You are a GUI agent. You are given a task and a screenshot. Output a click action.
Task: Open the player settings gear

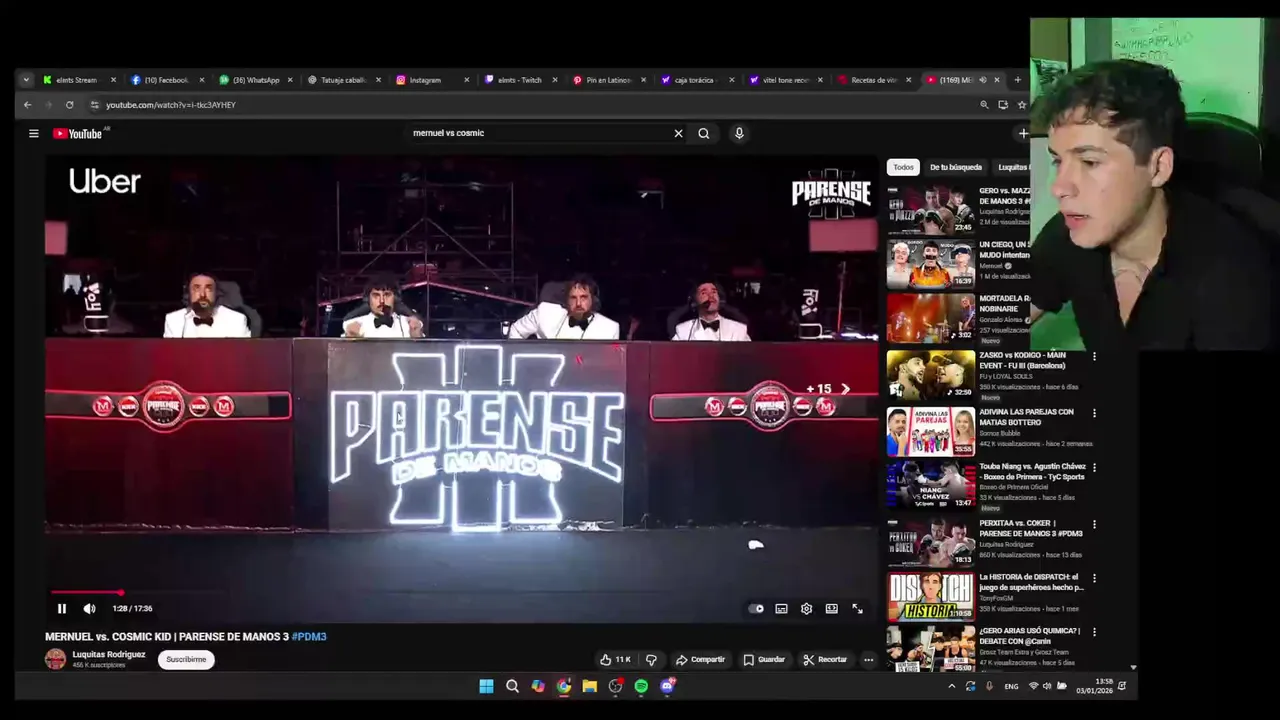806,608
